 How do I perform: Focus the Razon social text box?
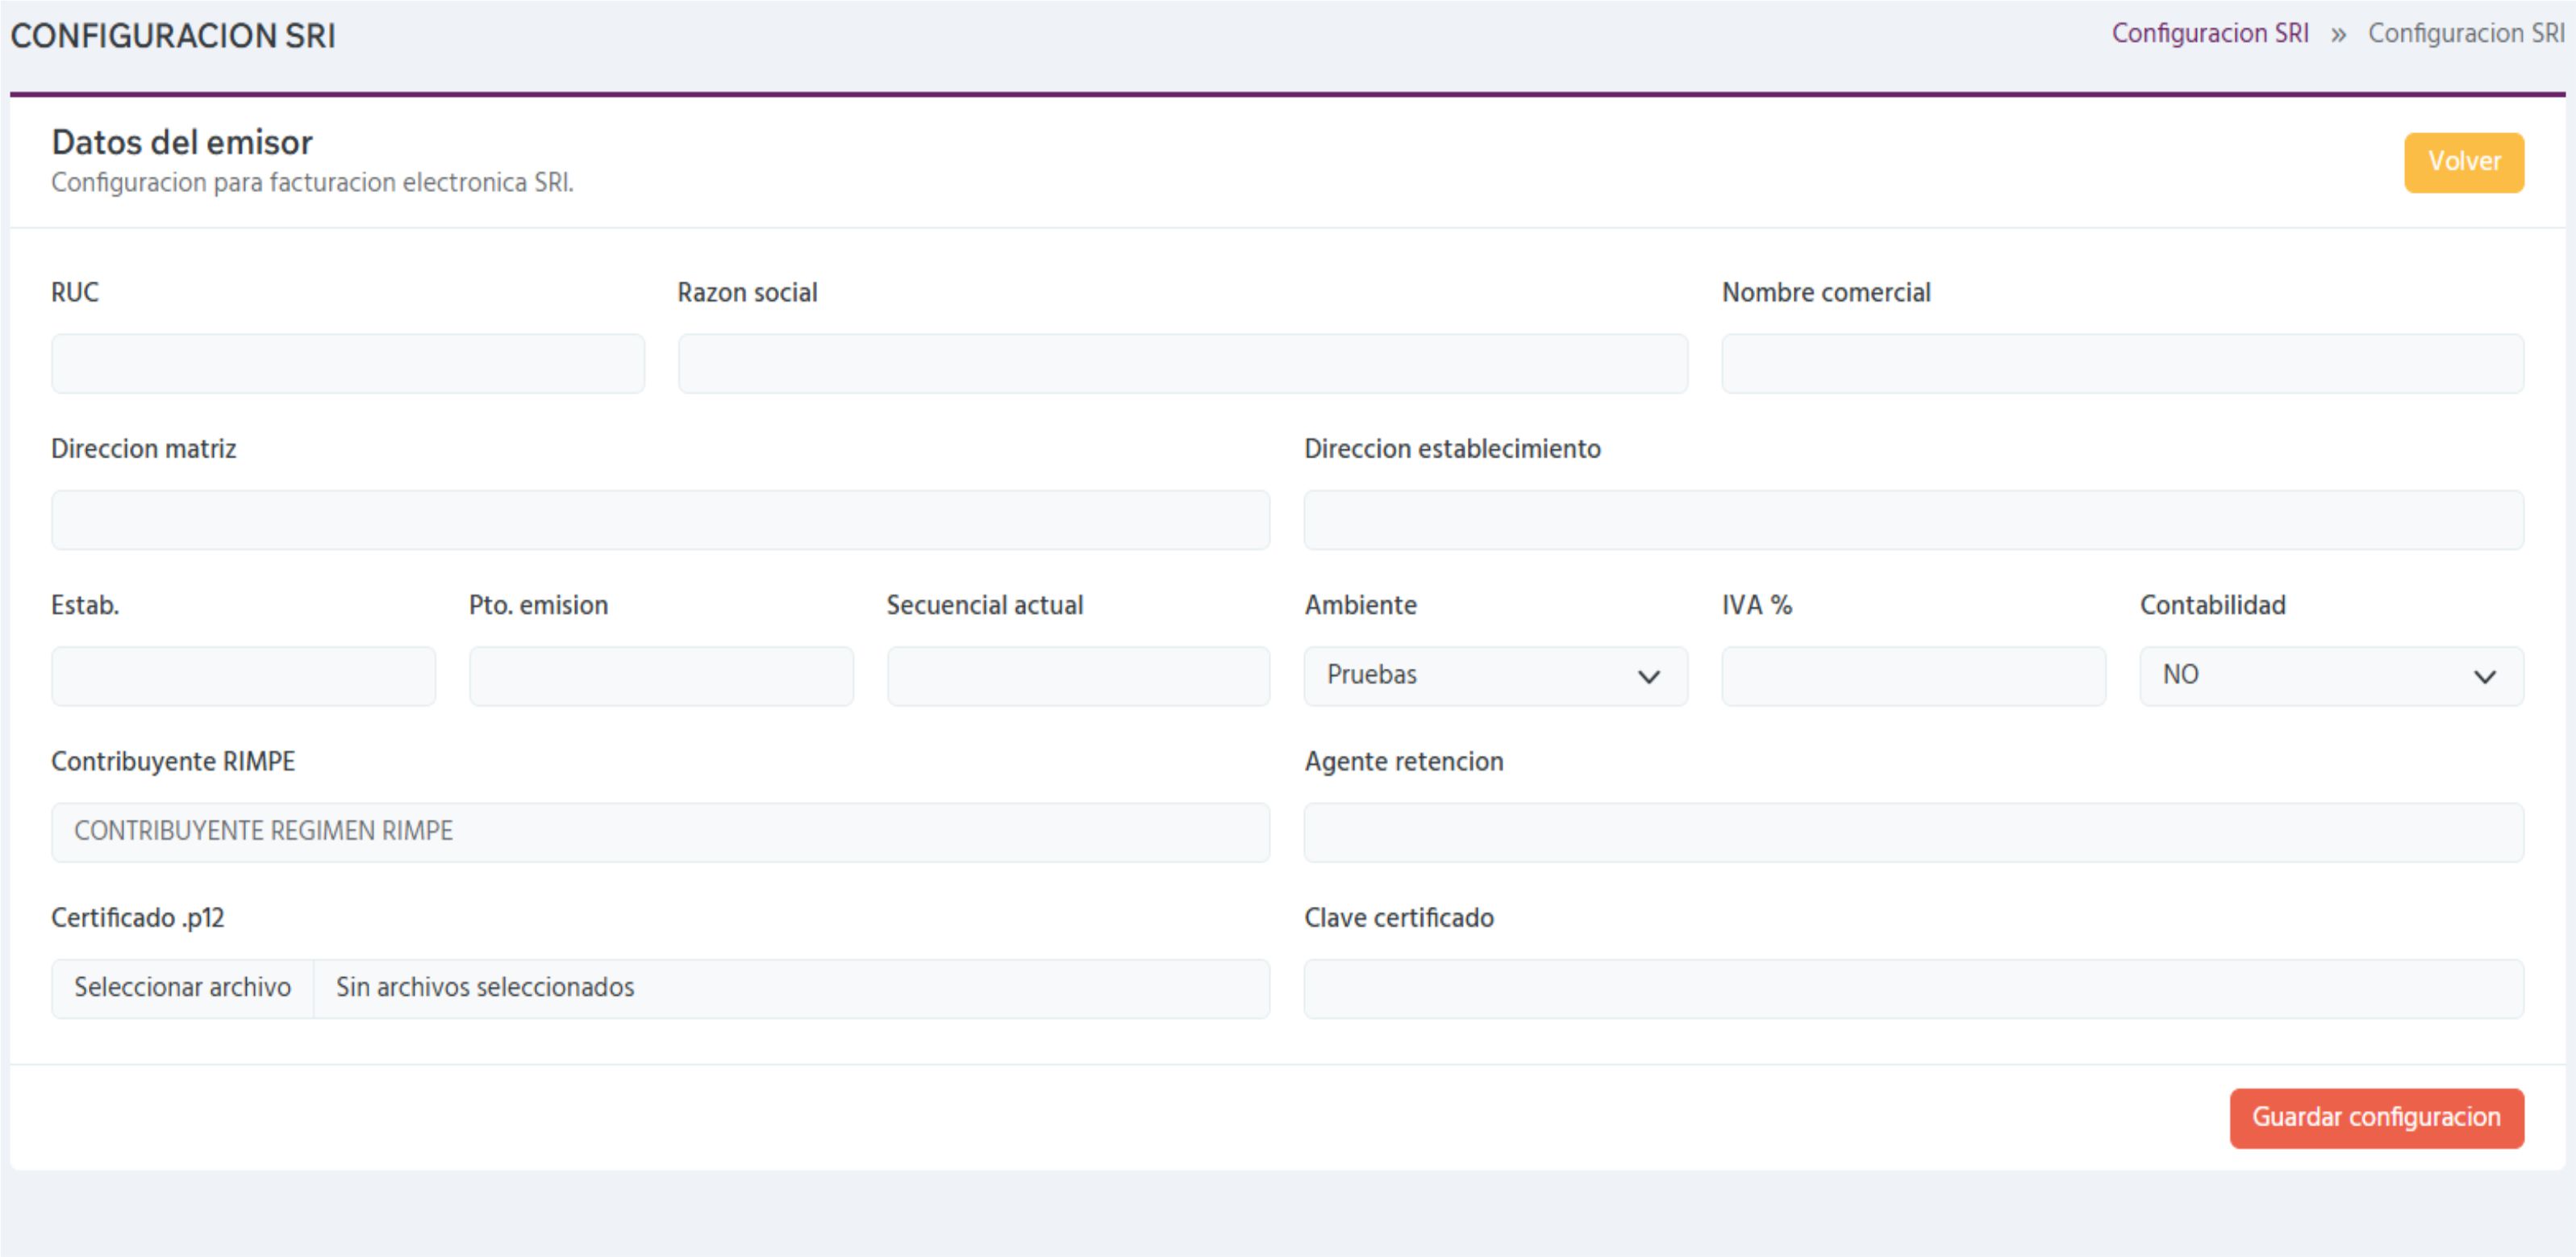pyautogui.click(x=1181, y=363)
